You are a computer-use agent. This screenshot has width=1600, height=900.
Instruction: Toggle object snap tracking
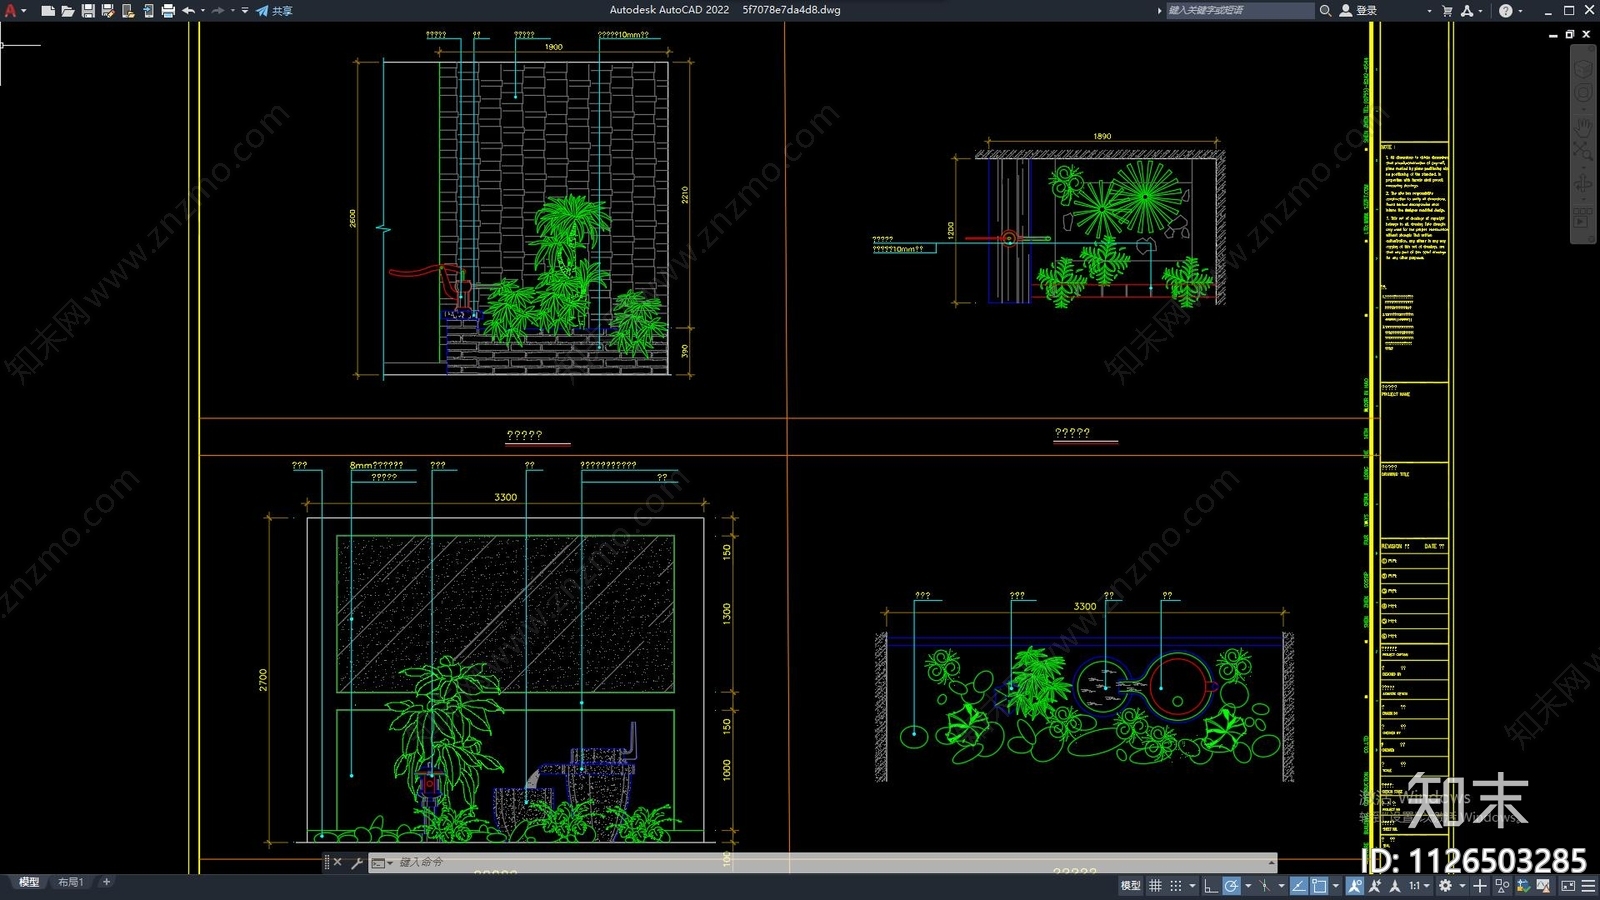pyautogui.click(x=1298, y=886)
